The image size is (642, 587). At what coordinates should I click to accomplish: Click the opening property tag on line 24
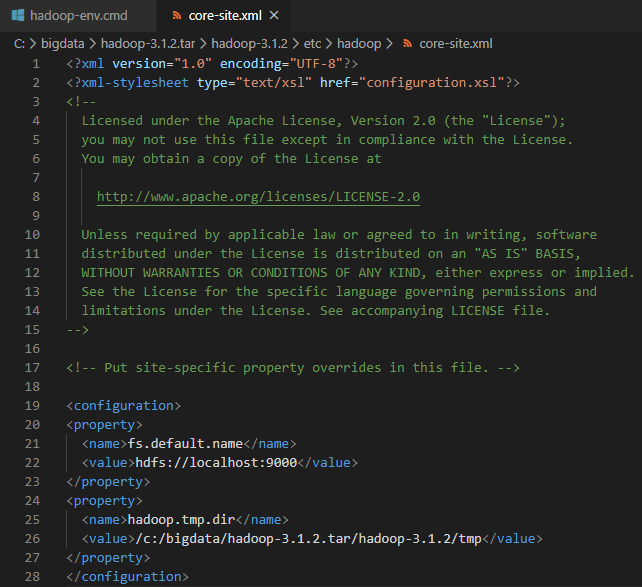coord(104,501)
